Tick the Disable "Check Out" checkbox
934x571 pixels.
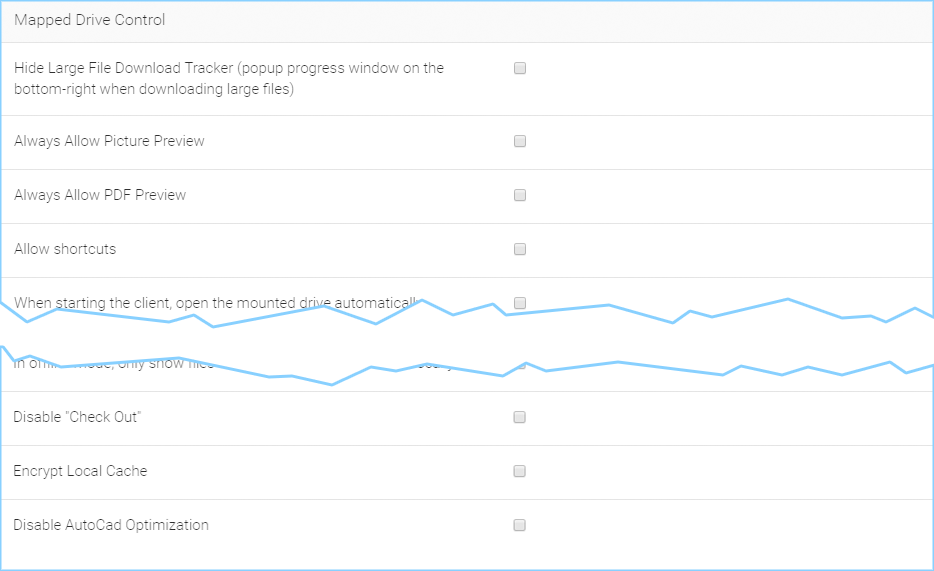click(519, 417)
